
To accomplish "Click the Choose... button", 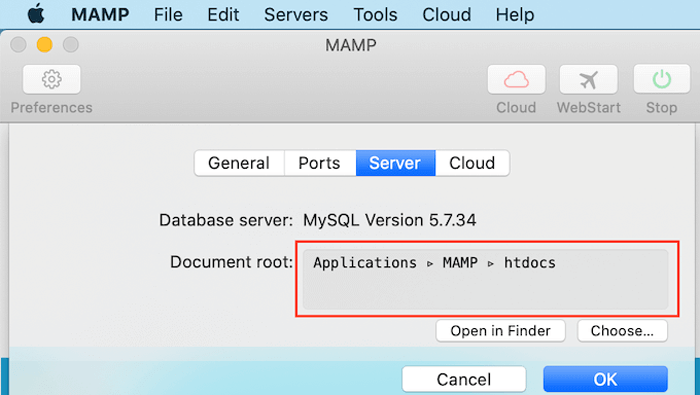I will 622,331.
